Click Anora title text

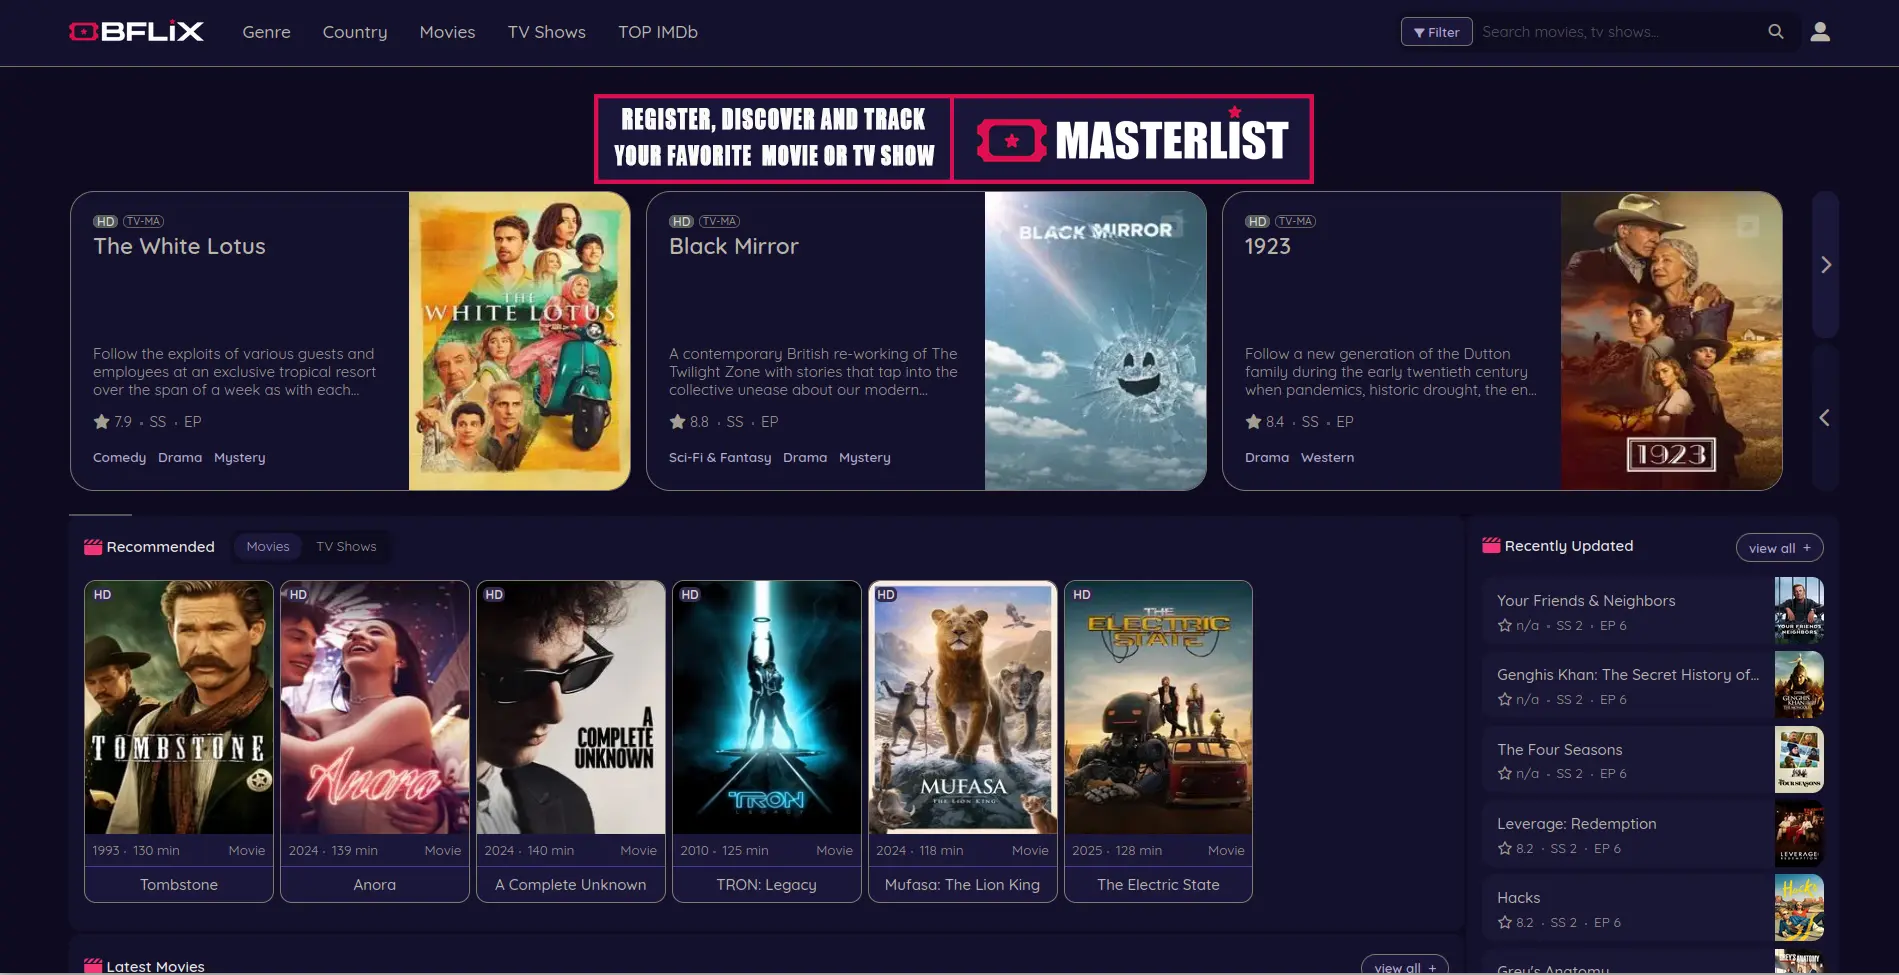(375, 885)
